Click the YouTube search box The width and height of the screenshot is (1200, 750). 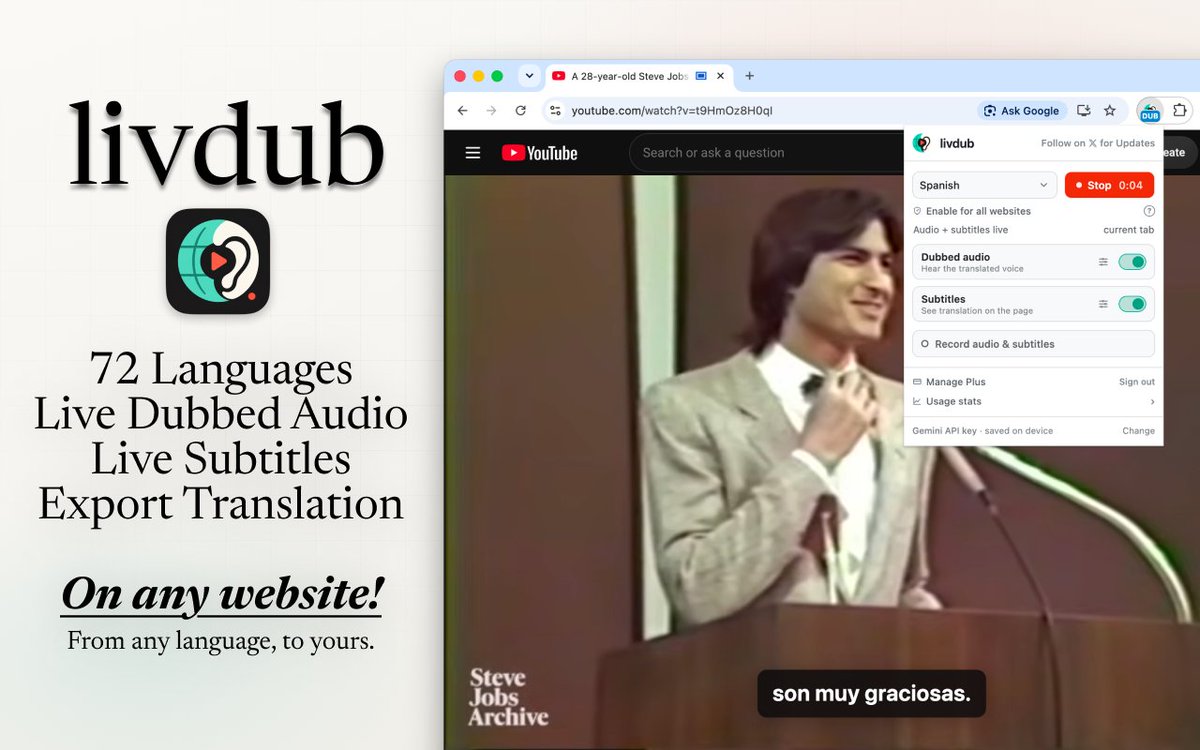click(765, 153)
